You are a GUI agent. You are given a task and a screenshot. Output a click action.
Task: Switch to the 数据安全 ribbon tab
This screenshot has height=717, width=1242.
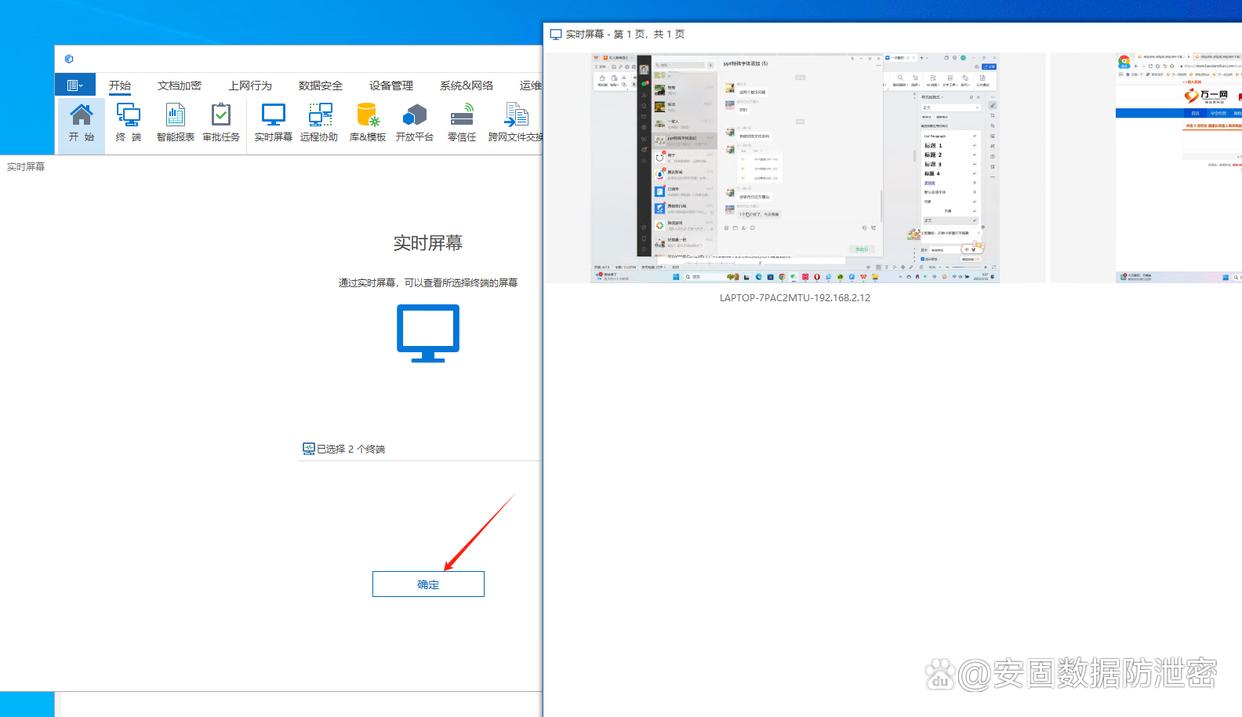[x=320, y=85]
